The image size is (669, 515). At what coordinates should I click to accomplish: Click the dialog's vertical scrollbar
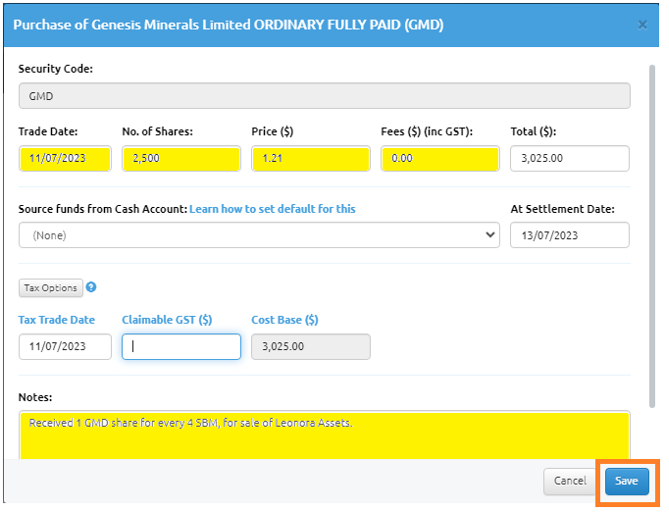[x=652, y=237]
